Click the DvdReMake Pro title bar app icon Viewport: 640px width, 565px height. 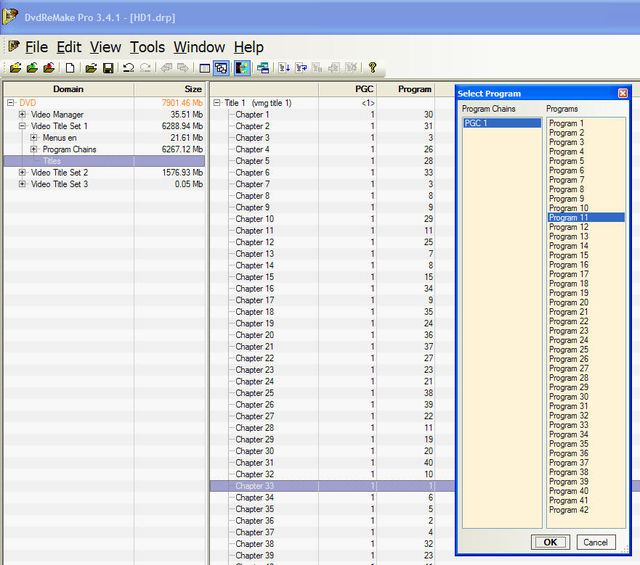(9, 16)
